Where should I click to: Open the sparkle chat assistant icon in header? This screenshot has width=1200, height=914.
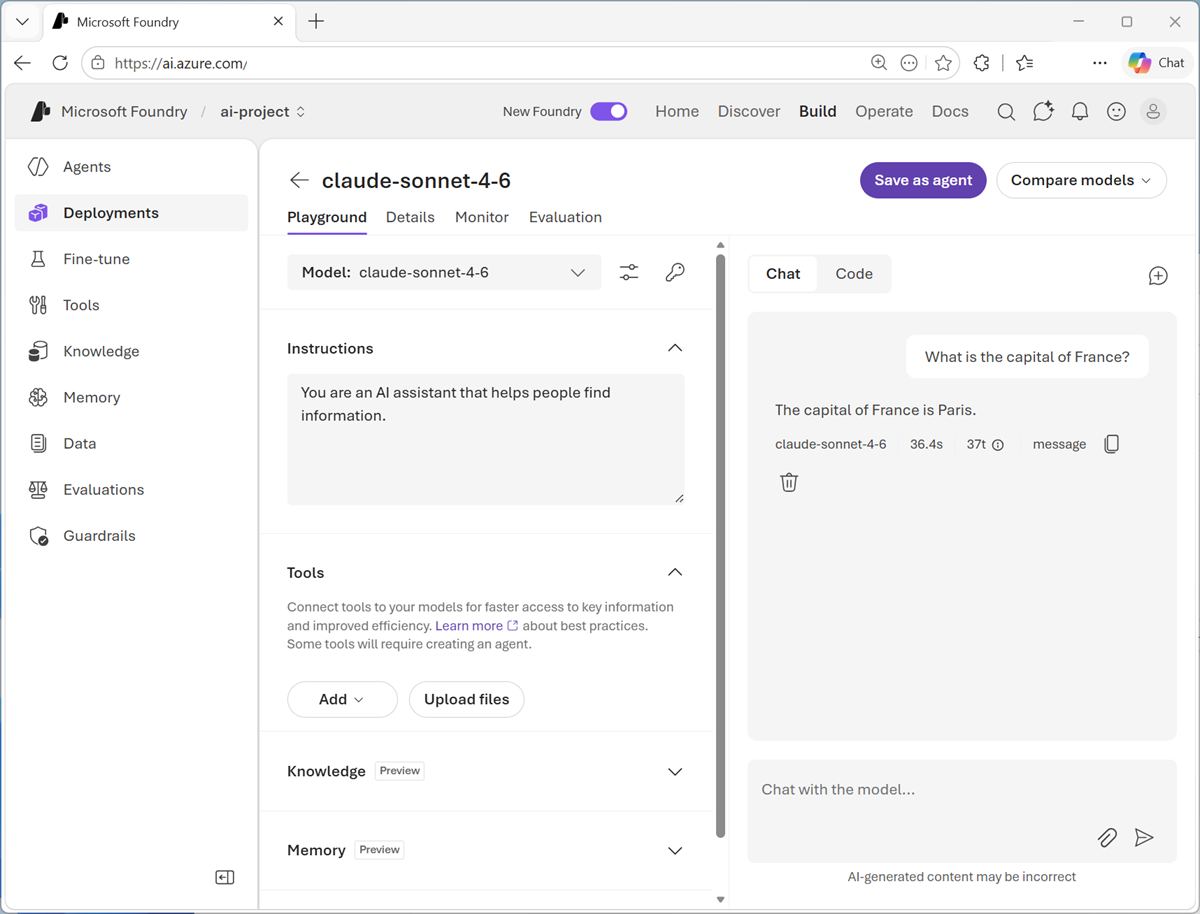tap(1043, 112)
